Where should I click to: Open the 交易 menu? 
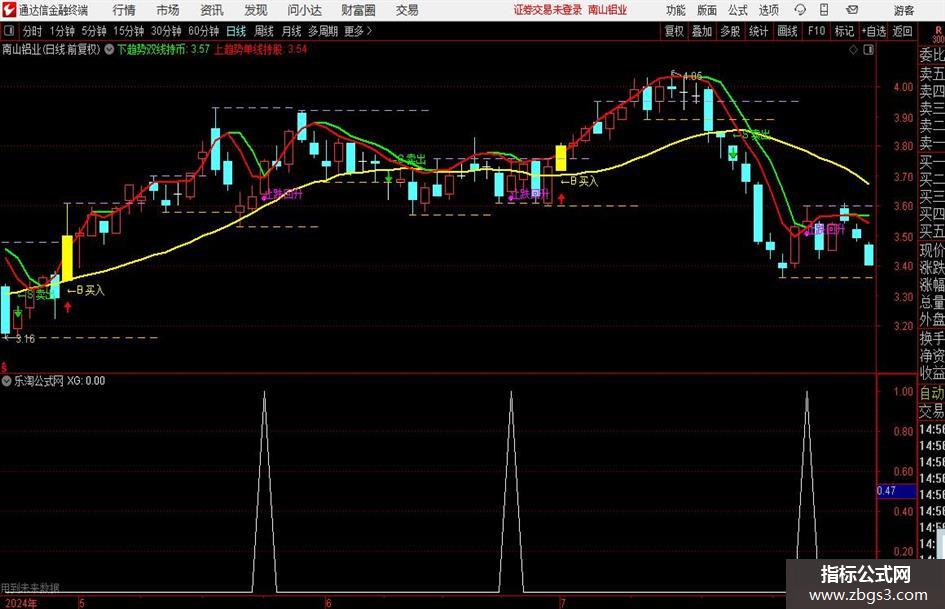(407, 10)
